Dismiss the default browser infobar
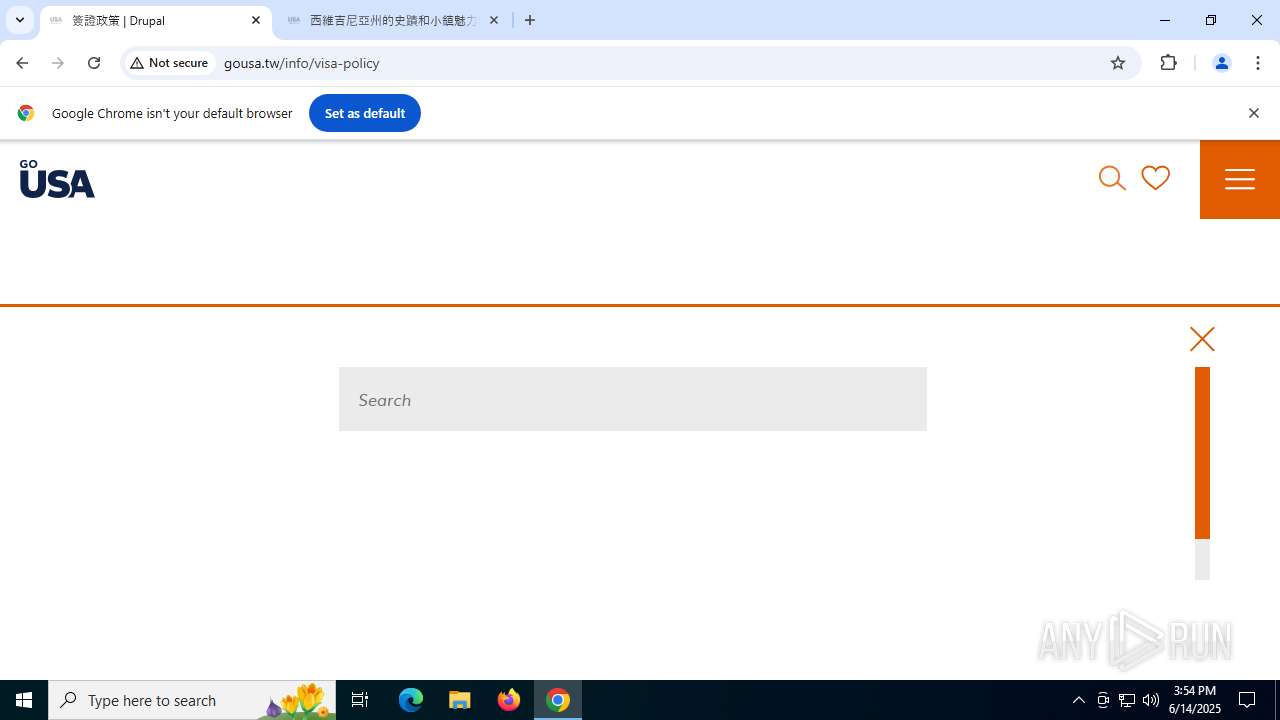 pos(1253,113)
